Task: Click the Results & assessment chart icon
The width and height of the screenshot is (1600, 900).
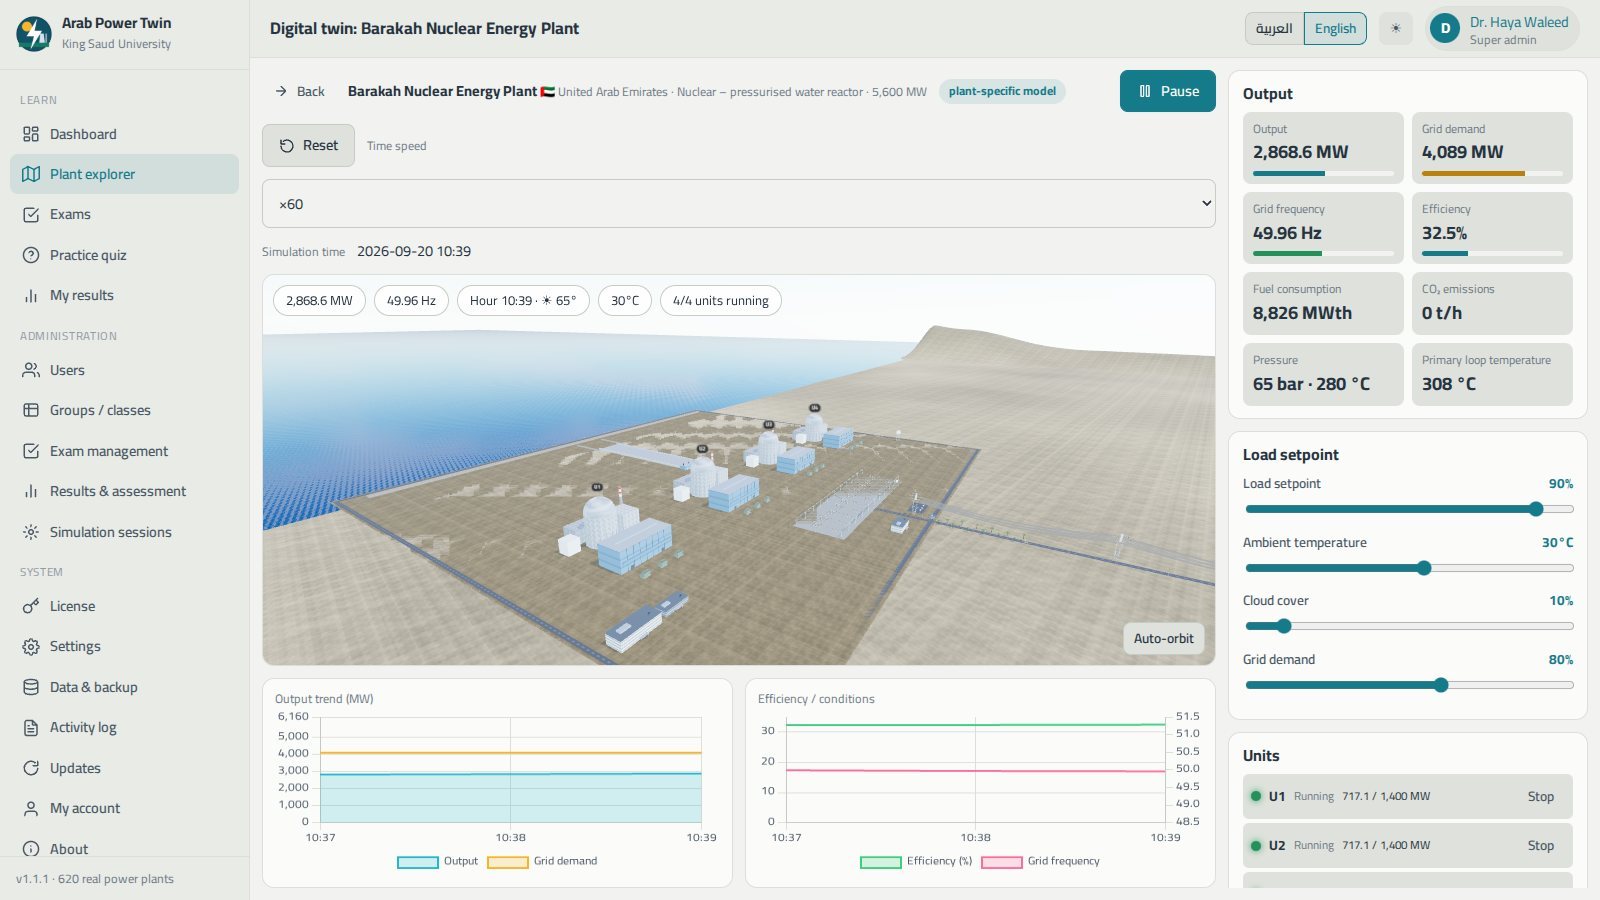Action: (31, 491)
